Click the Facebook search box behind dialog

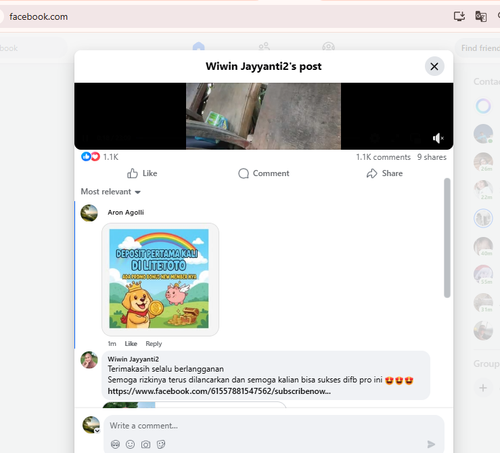tap(32, 48)
